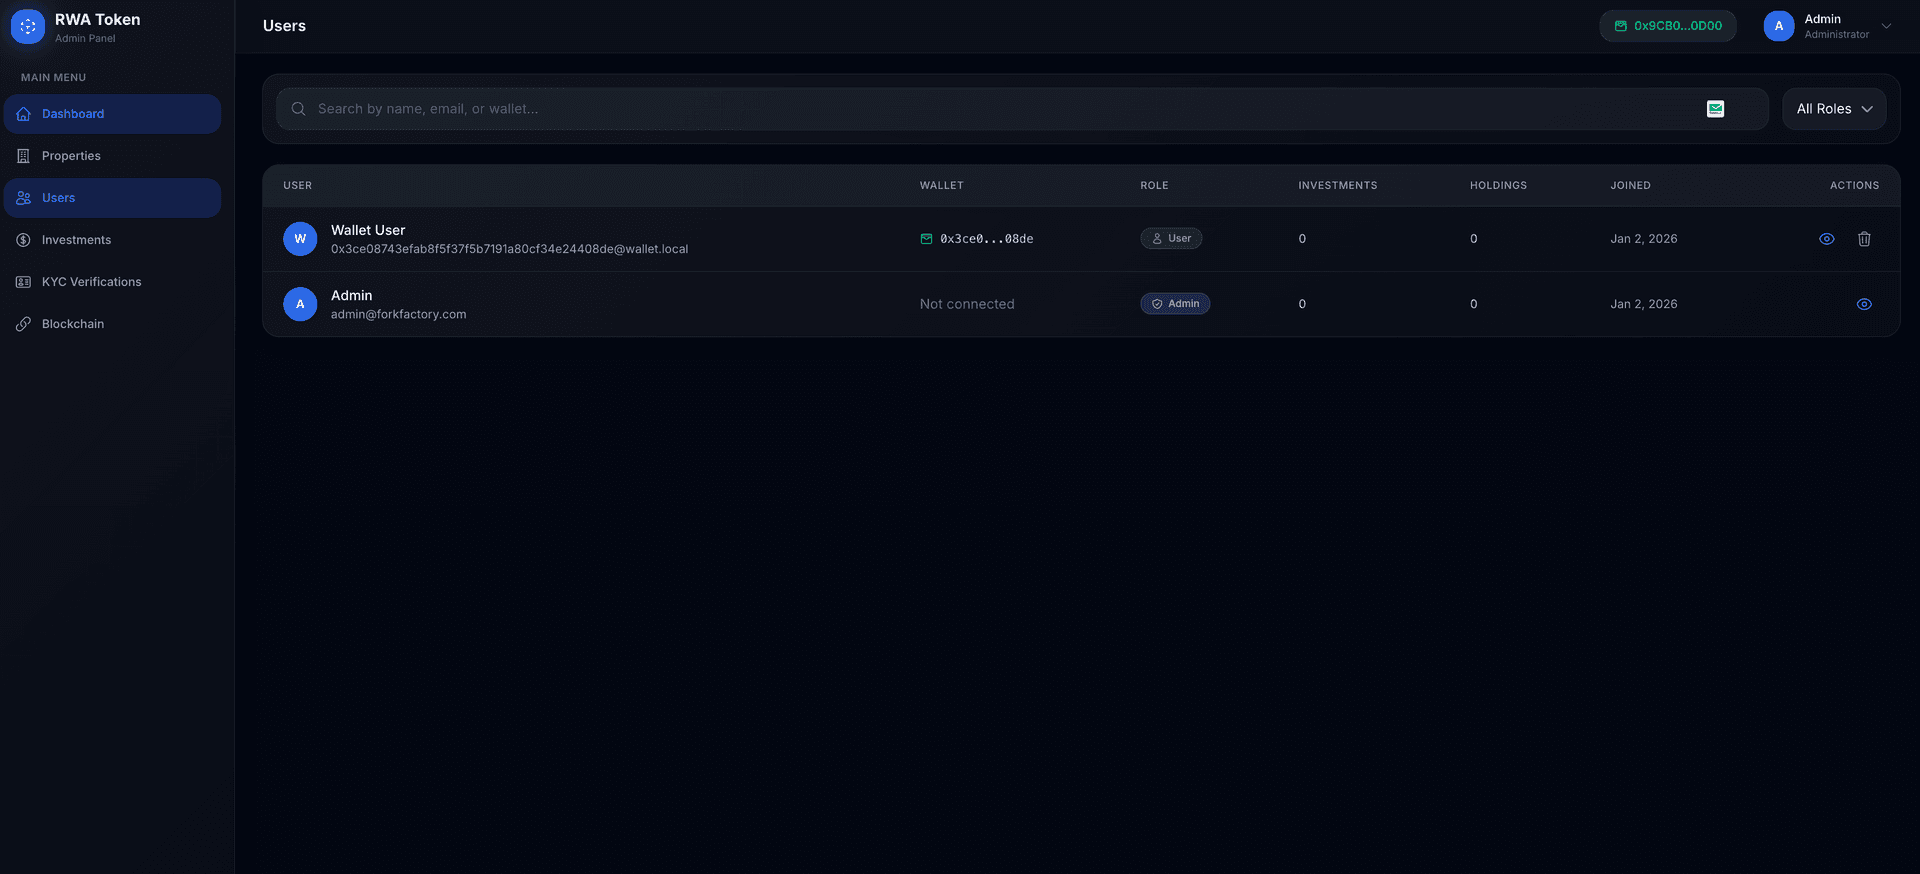
Task: View details of Admin user
Action: (1864, 304)
